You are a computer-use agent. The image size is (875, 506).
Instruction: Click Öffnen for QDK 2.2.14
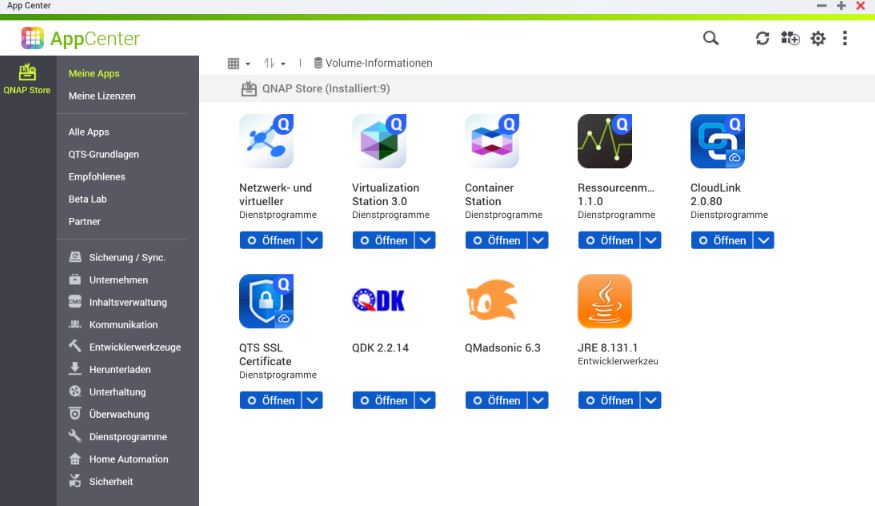click(x=383, y=401)
